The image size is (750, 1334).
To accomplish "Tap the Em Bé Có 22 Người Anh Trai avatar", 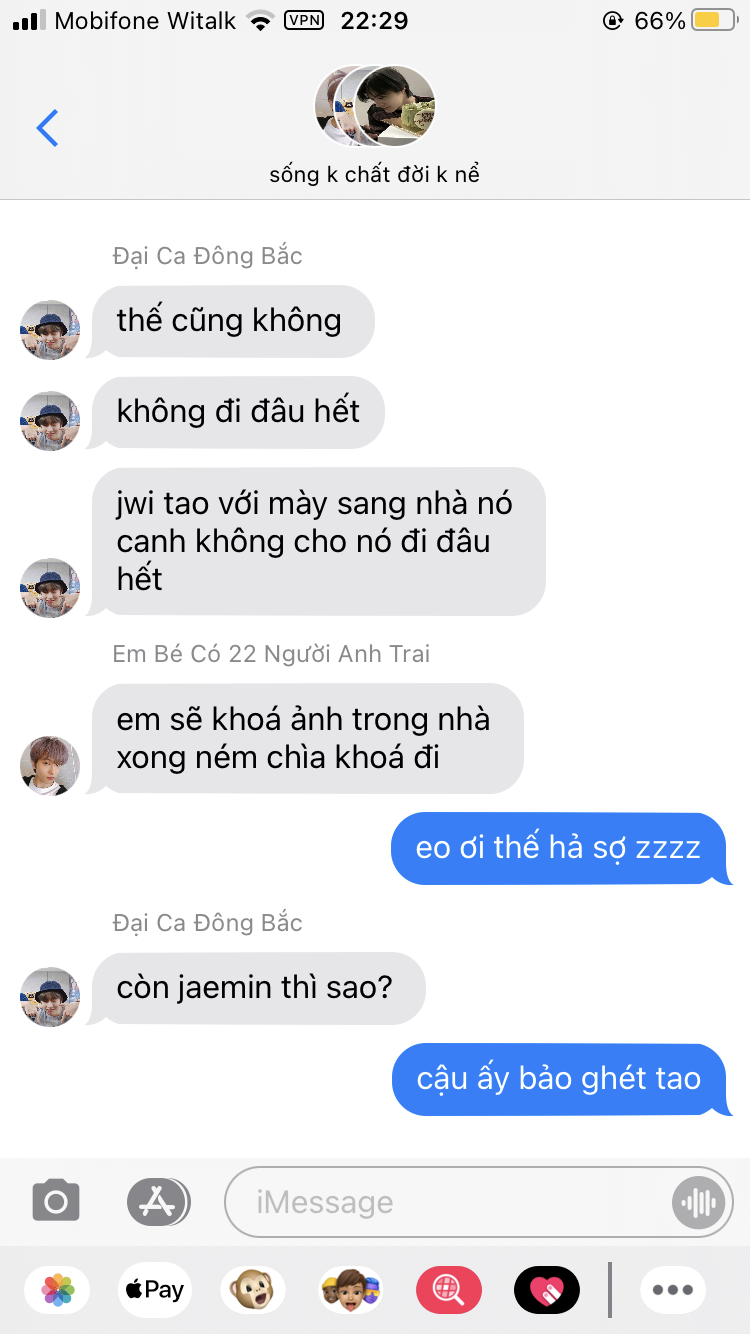I will pos(50,766).
